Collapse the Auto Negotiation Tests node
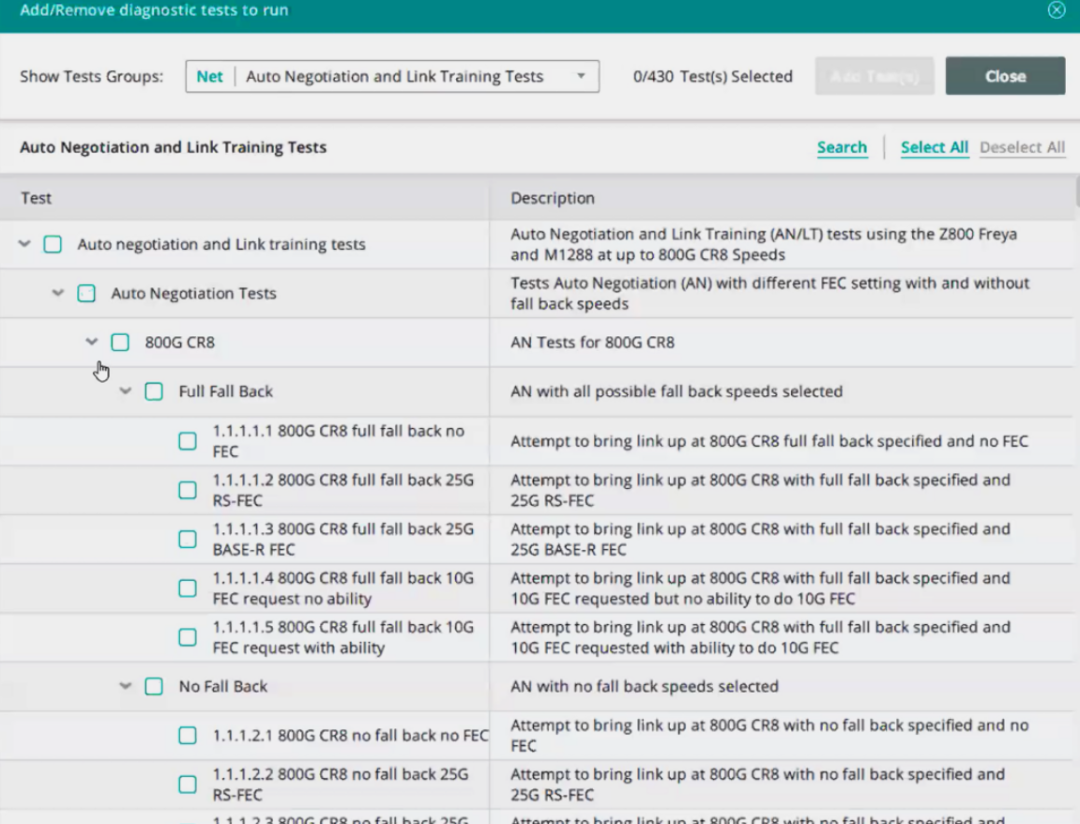 [x=58, y=293]
